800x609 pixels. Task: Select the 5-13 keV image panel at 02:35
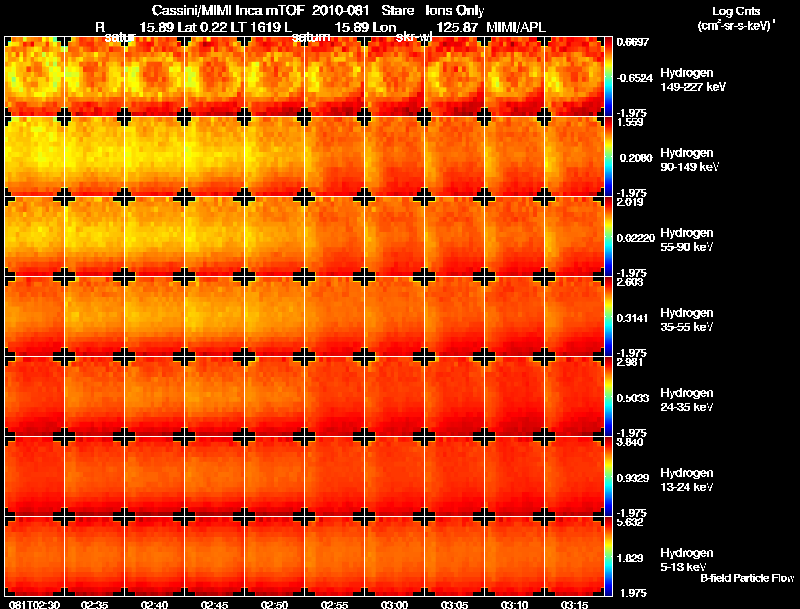tap(94, 557)
